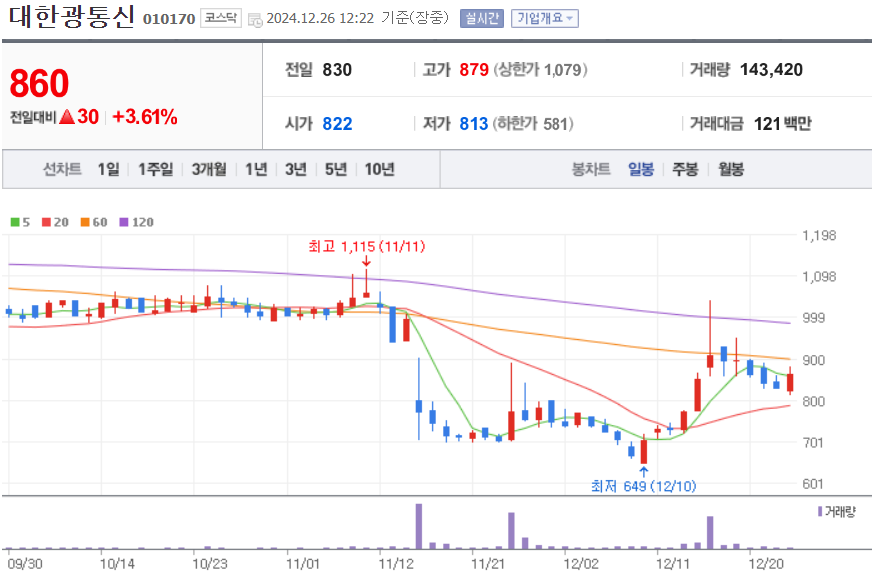Click the red 20-day moving average swatch
872x581 pixels.
[x=46, y=222]
